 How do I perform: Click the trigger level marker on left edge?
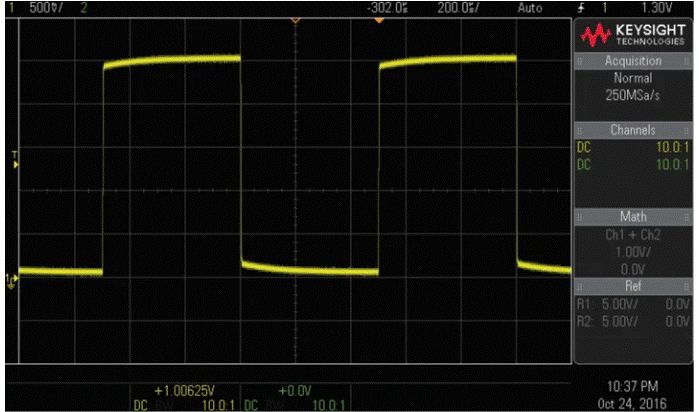(x=14, y=158)
